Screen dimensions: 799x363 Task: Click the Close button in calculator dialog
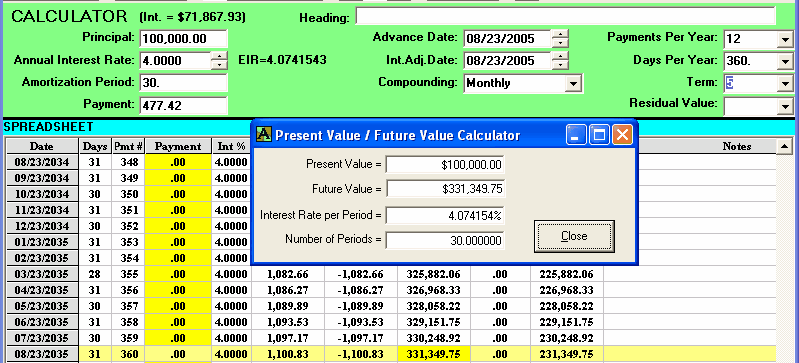tap(574, 236)
